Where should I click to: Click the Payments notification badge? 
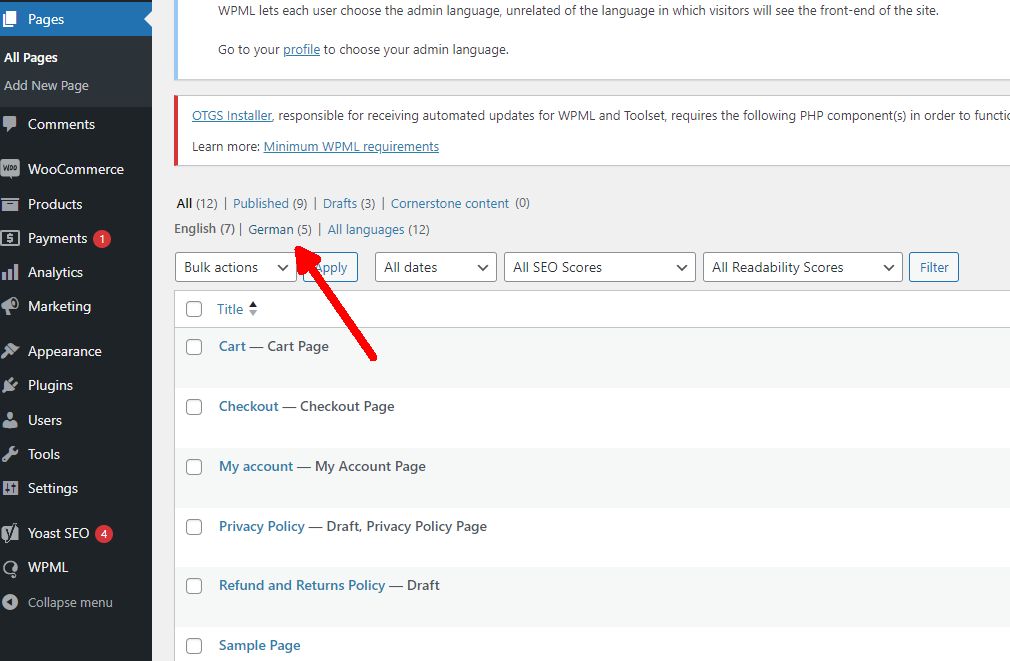(x=102, y=238)
